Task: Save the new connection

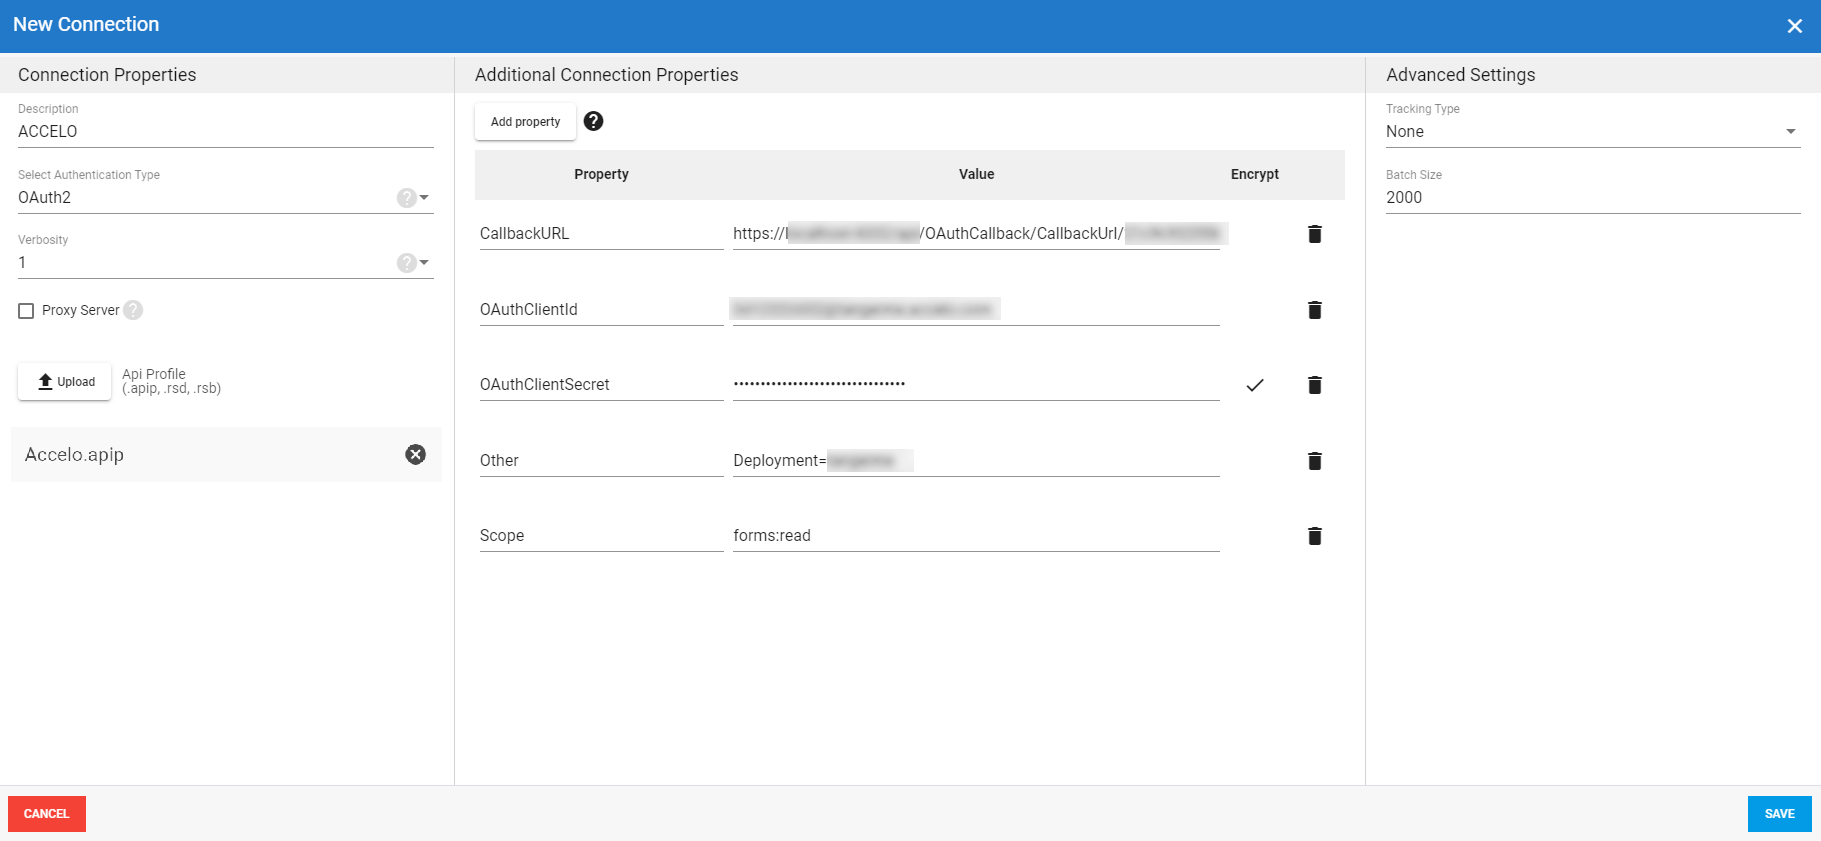Action: (1779, 814)
